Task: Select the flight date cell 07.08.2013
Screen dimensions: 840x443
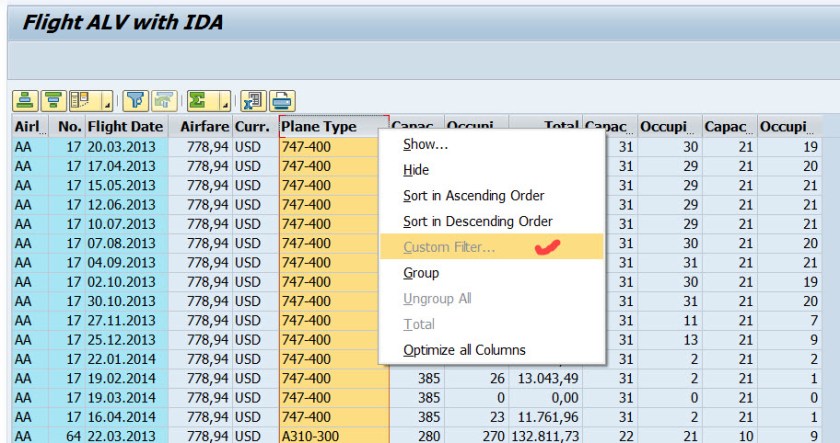Action: tap(127, 243)
